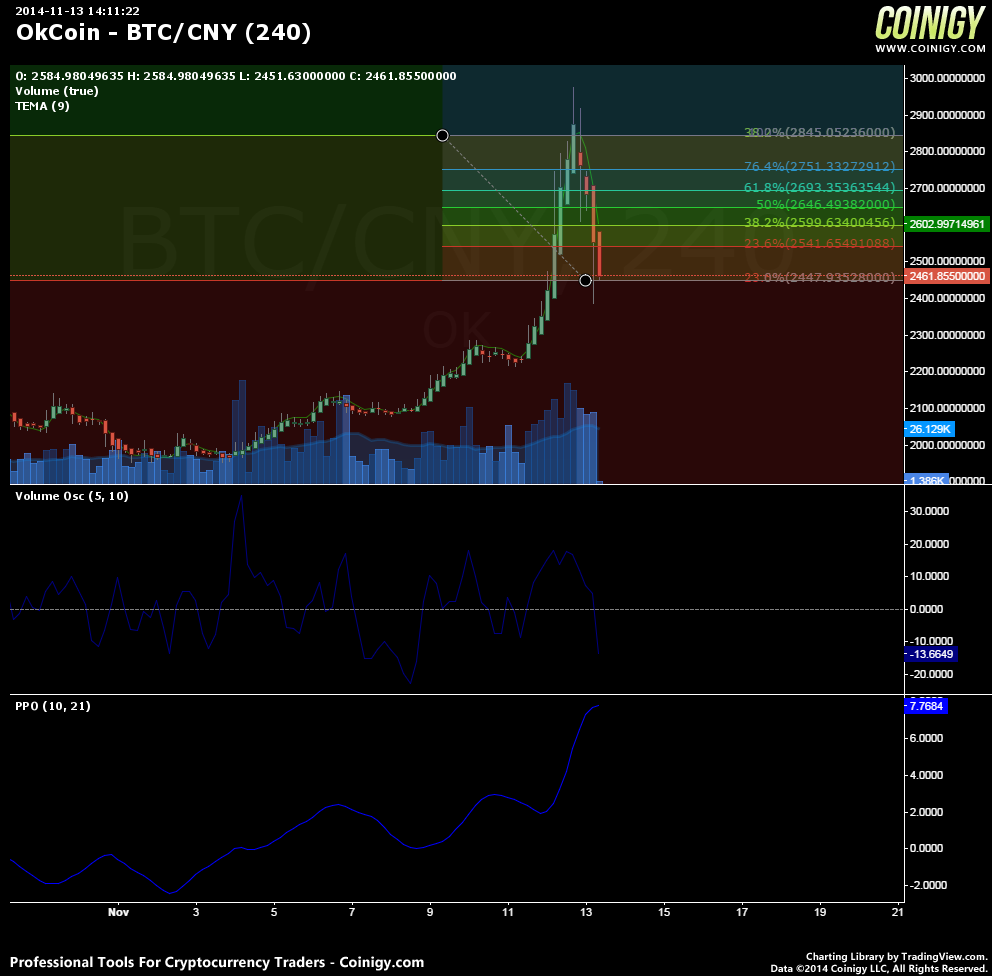Select the TEMA (9) indicator label

42,106
